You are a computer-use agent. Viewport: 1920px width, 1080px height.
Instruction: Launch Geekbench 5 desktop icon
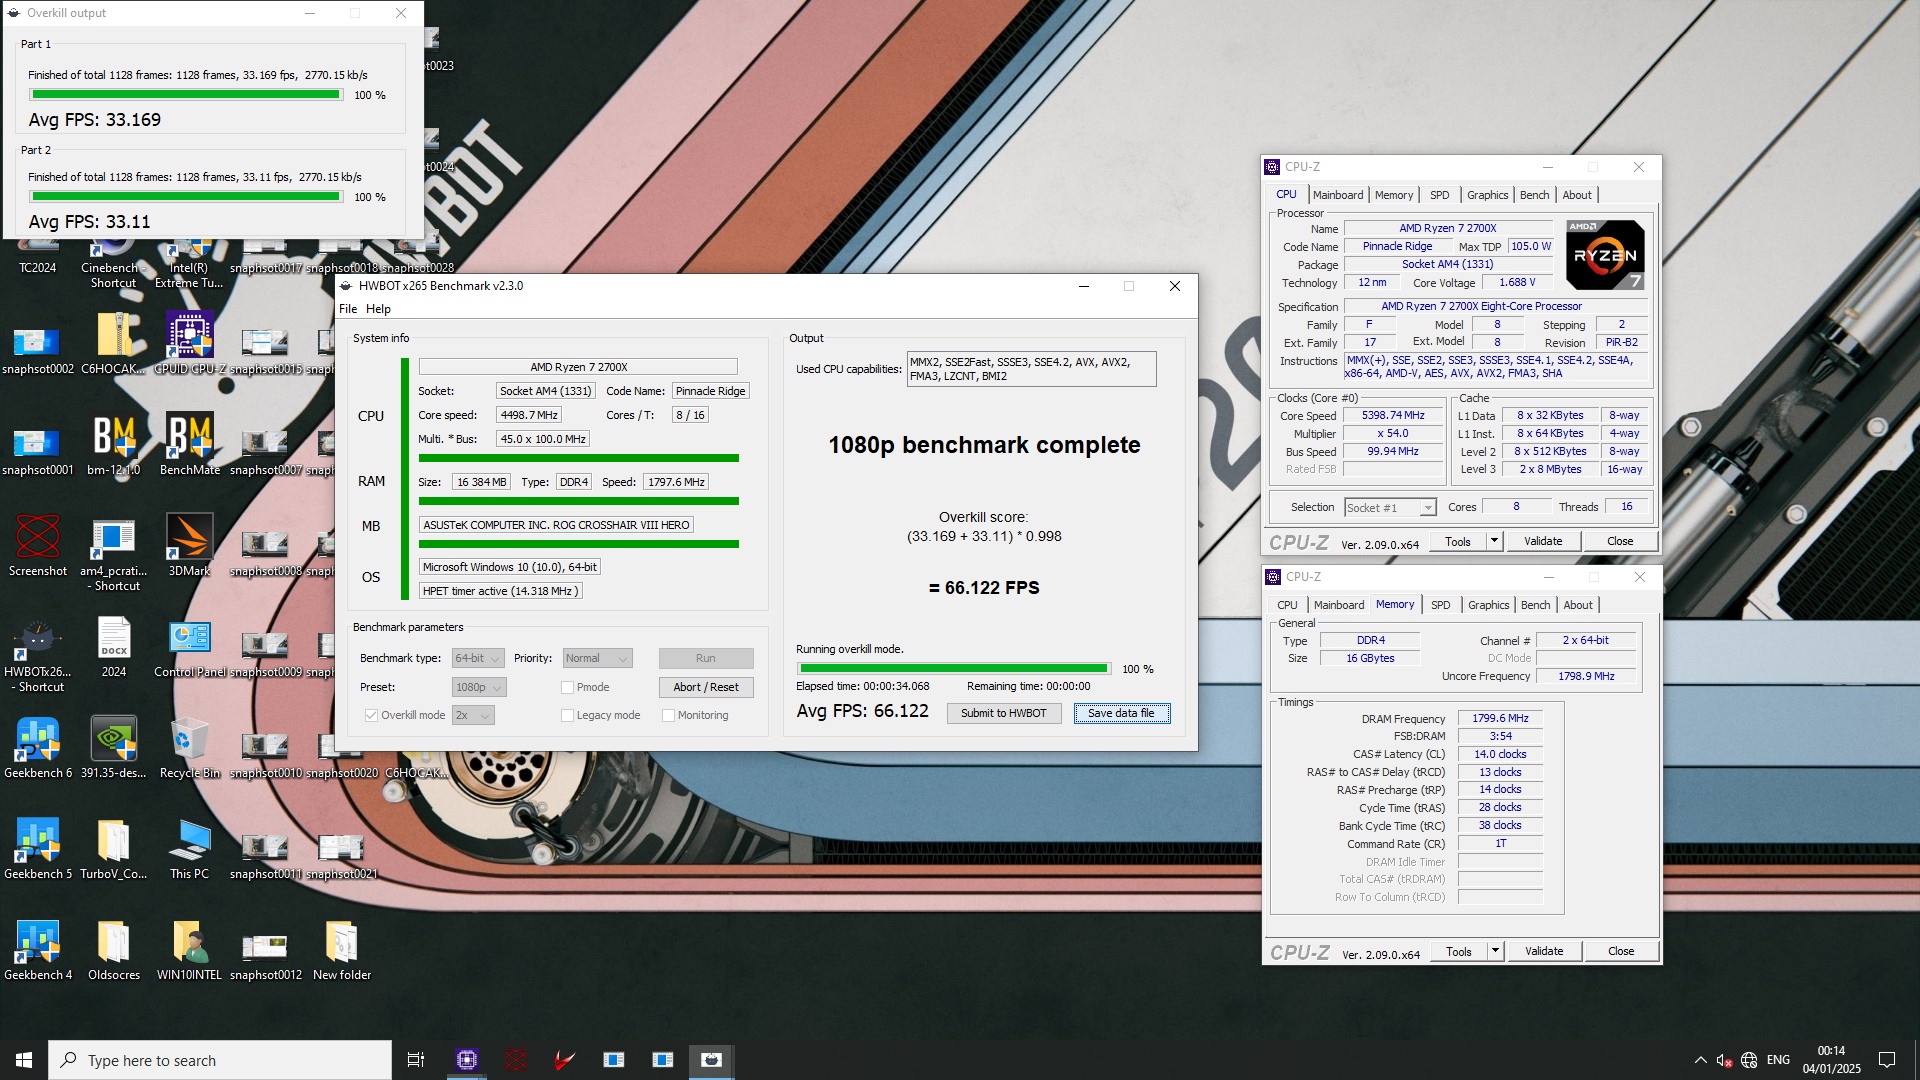[38, 849]
